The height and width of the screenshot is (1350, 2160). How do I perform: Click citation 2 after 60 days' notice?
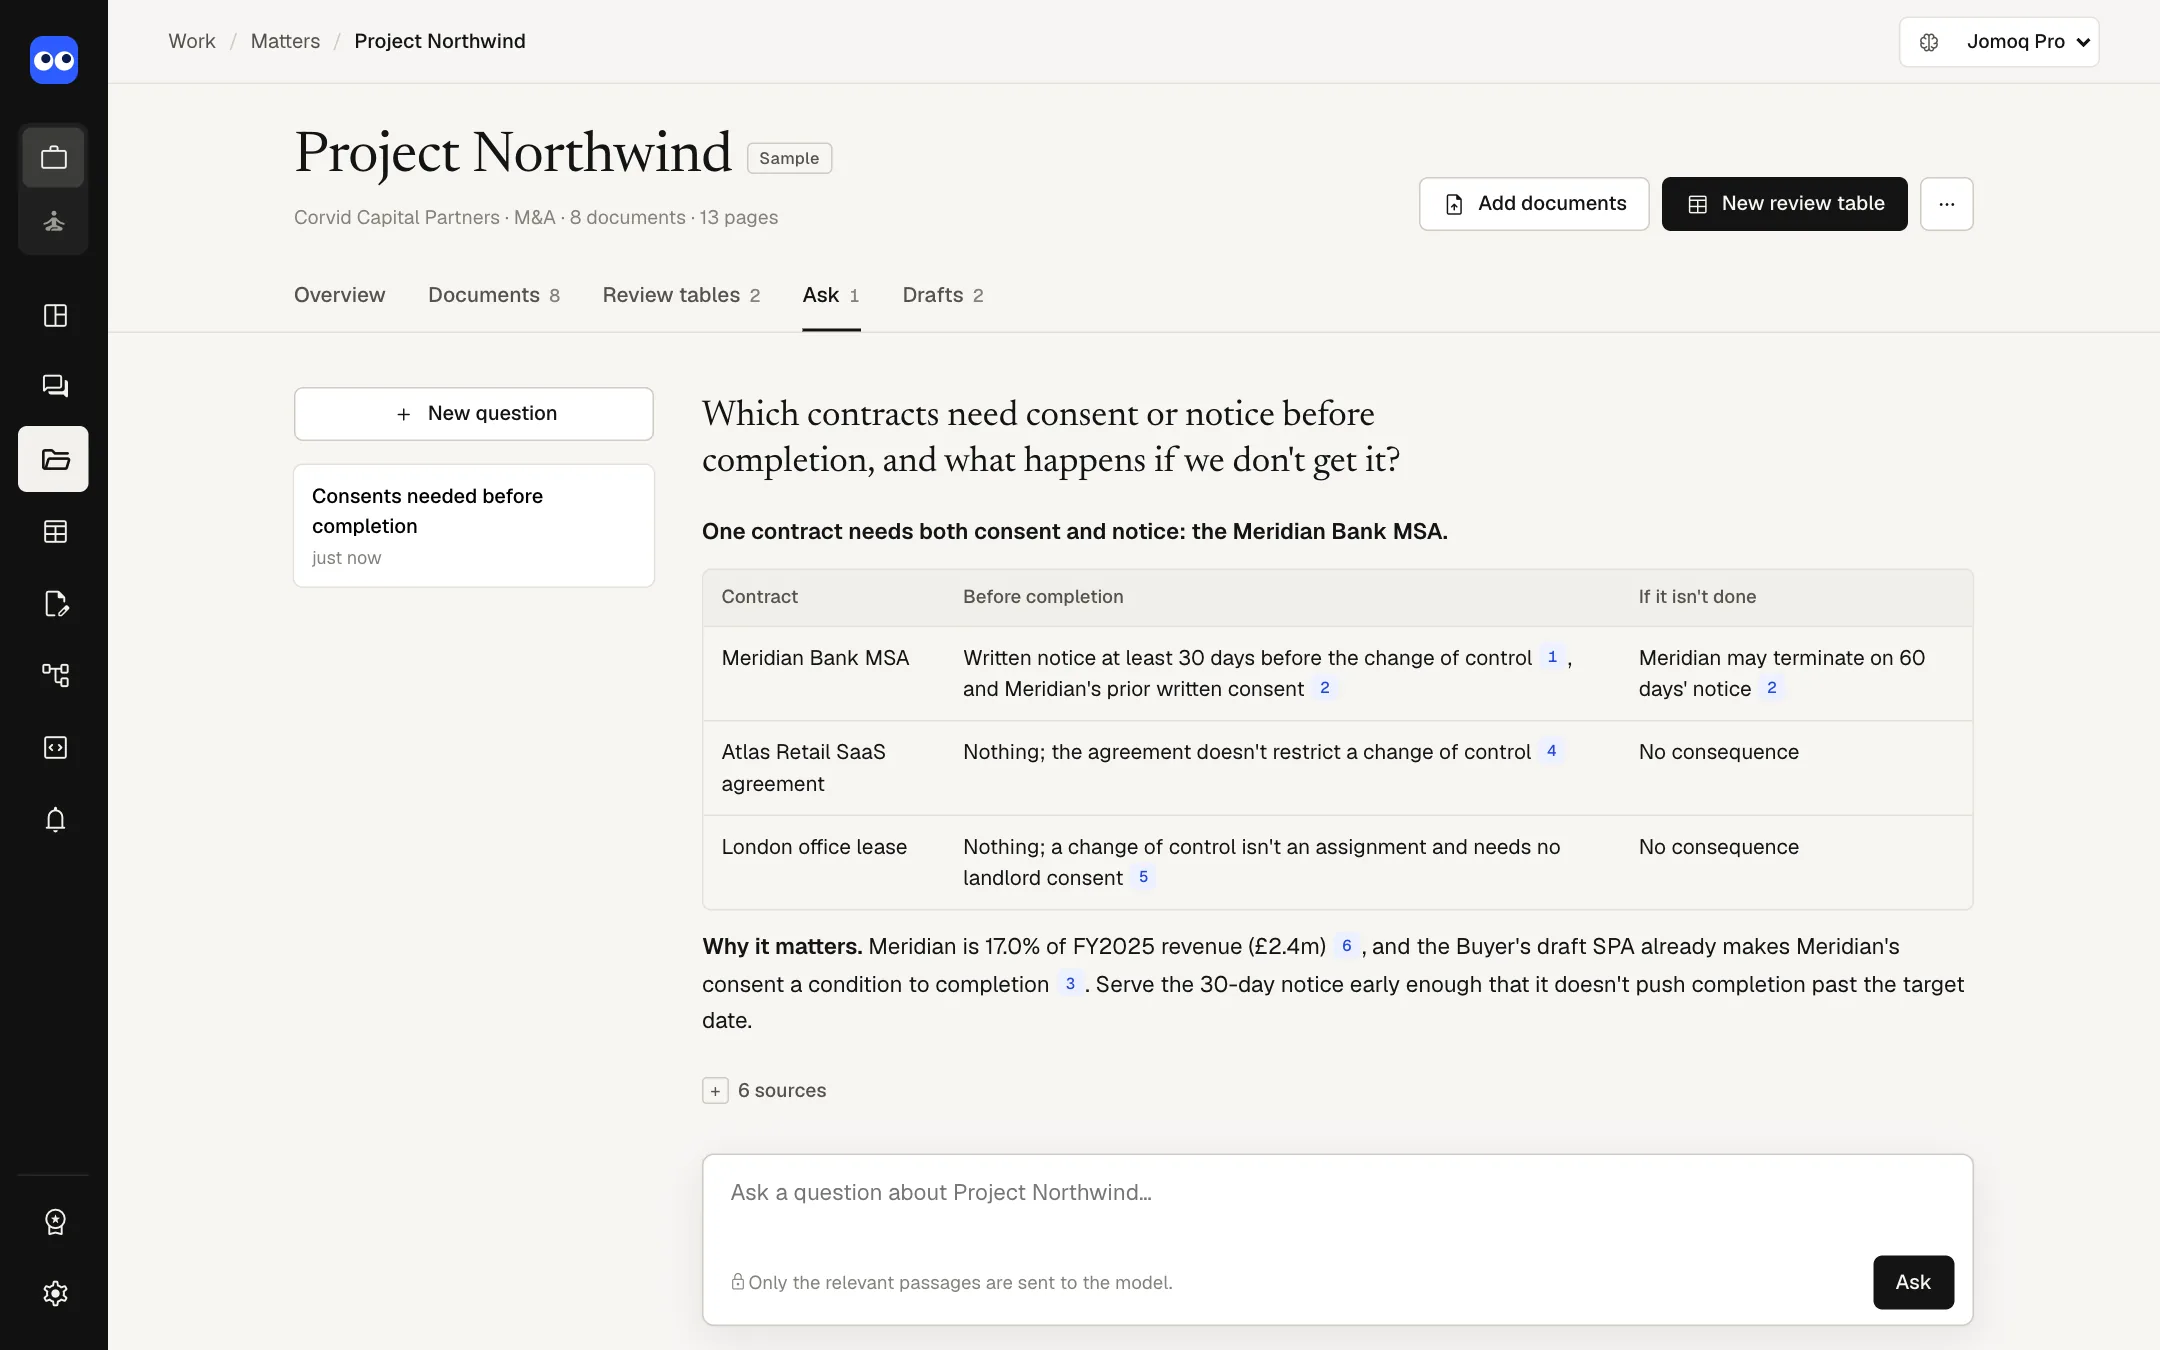point(1772,687)
